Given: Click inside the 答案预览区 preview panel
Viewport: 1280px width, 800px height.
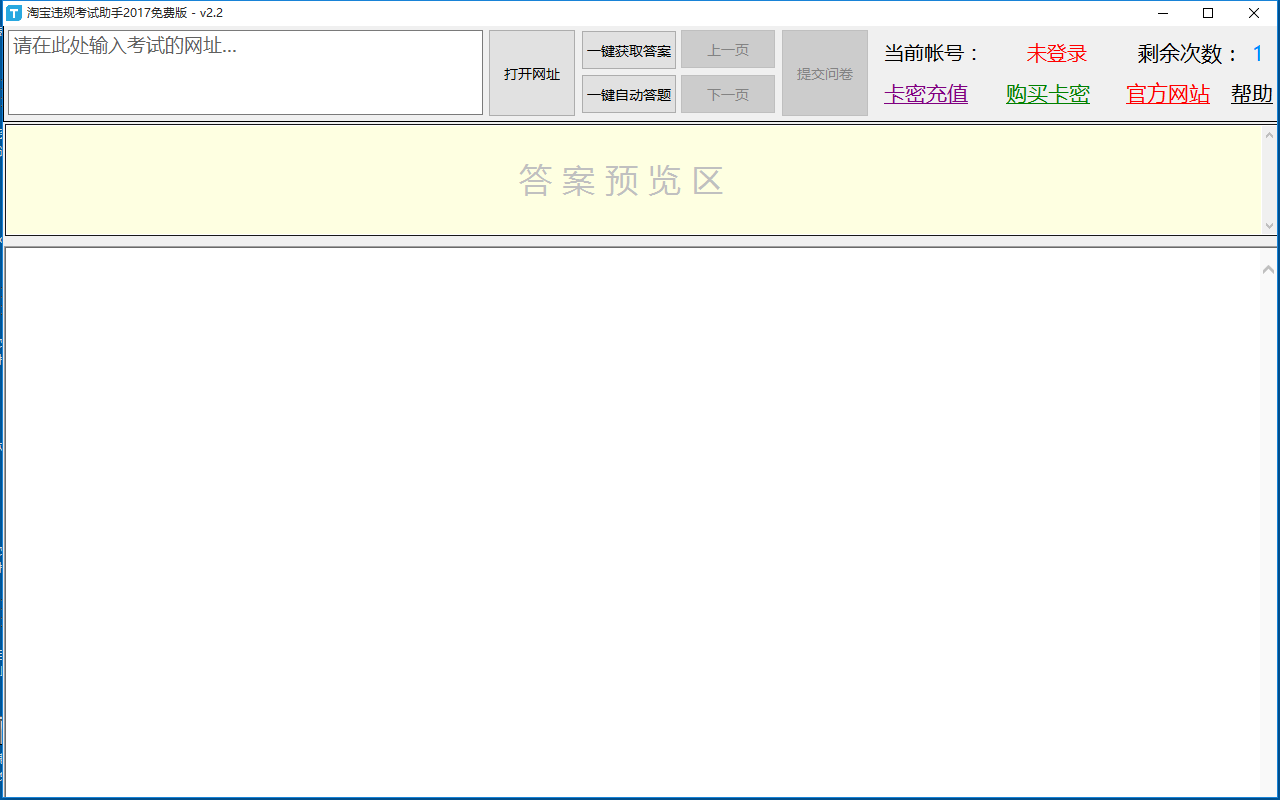Looking at the screenshot, I should coord(620,180).
